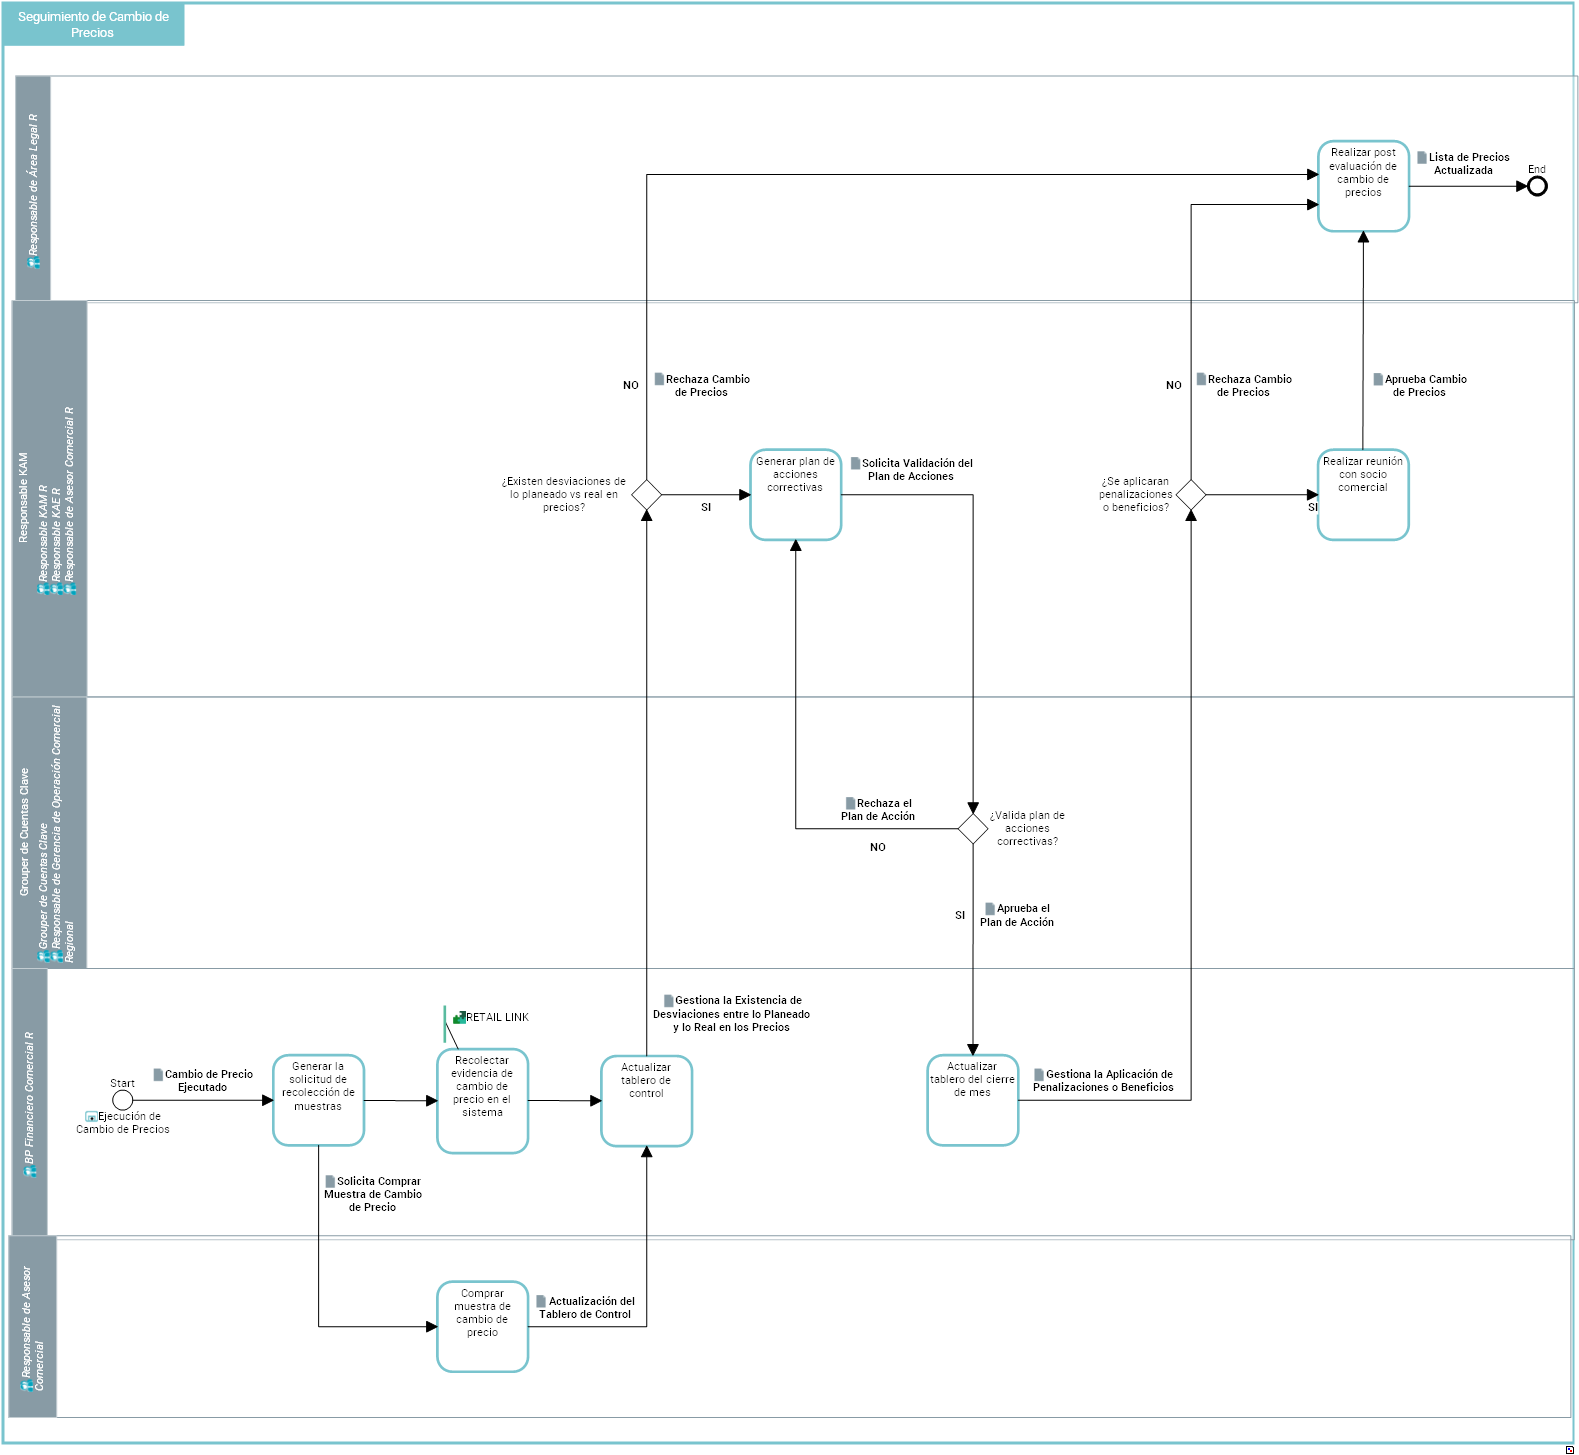Click the document icon beside 'Cambio de Precio Ejecutado'
The height and width of the screenshot is (1455, 1579).
158,1074
